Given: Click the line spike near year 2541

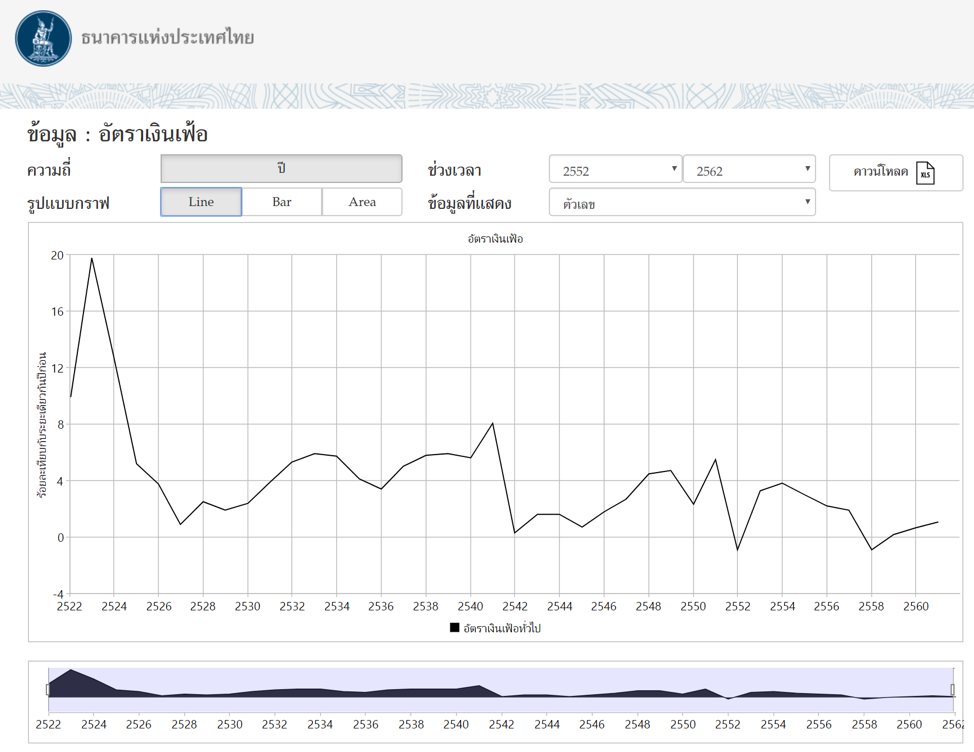Looking at the screenshot, I should coord(493,423).
